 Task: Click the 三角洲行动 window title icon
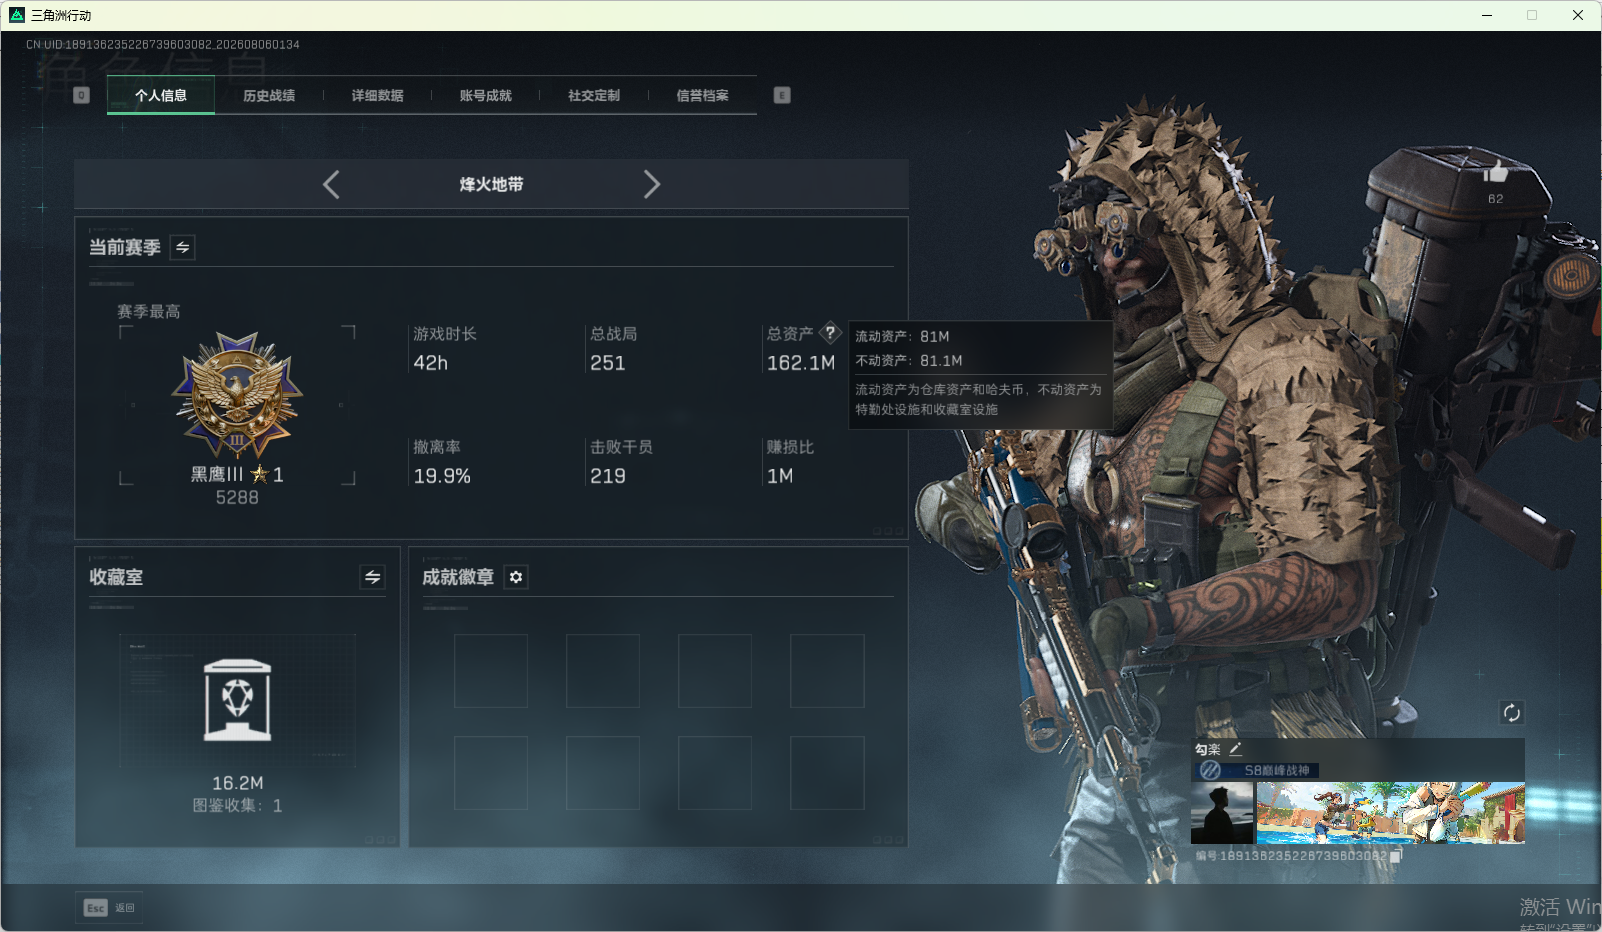pos(17,15)
